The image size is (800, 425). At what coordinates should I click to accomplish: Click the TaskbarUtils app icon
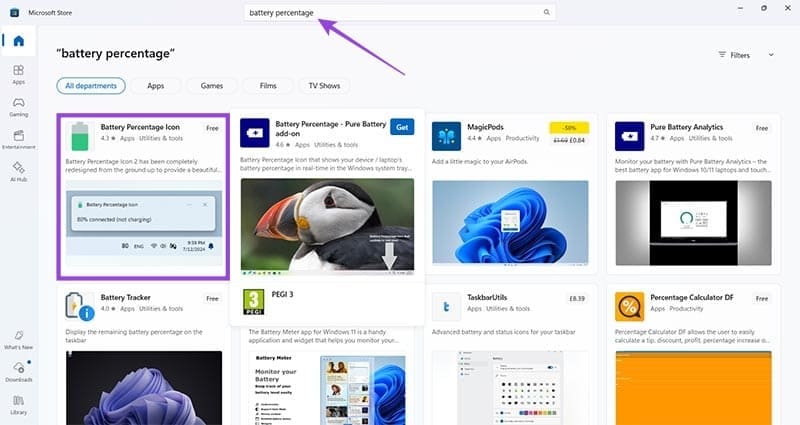click(x=446, y=307)
